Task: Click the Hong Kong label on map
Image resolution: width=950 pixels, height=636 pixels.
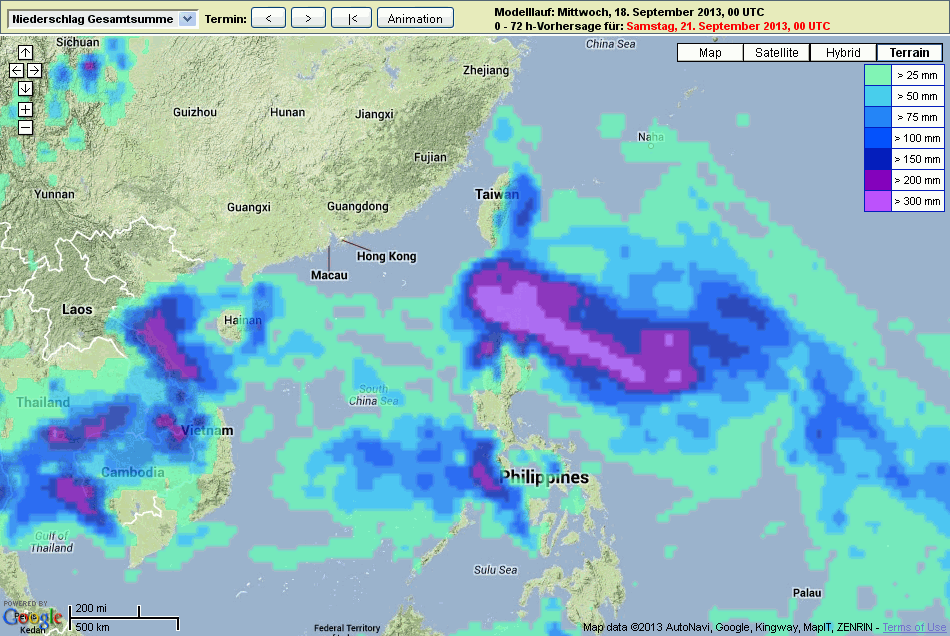Action: (387, 256)
